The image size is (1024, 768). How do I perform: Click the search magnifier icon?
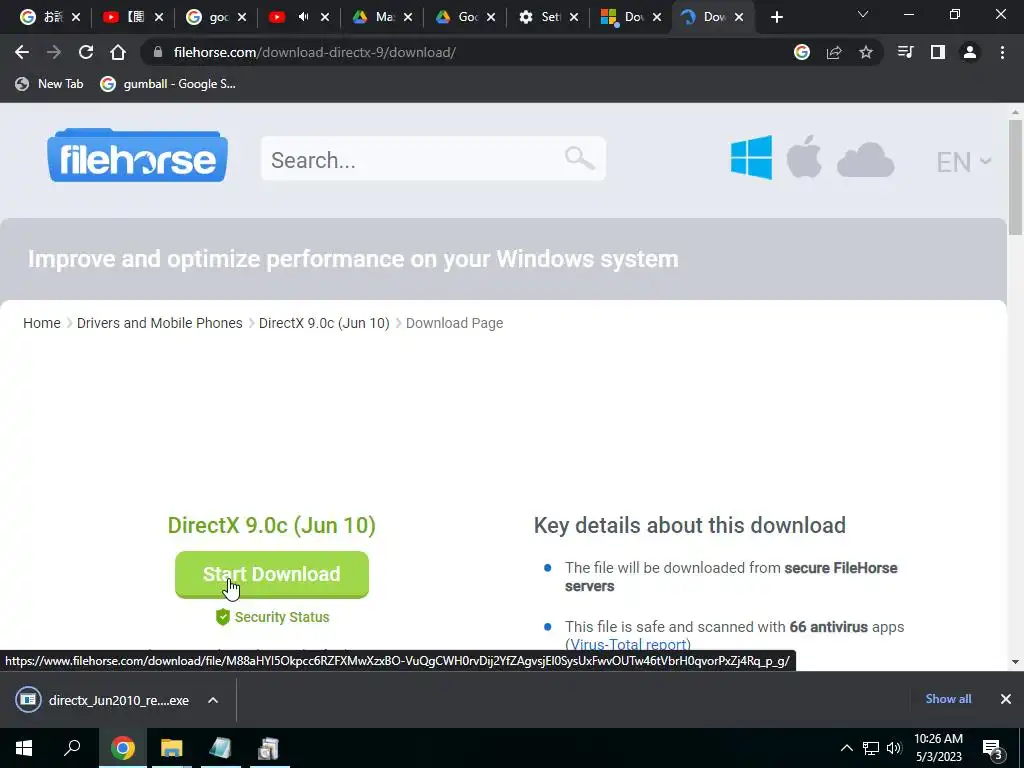[x=579, y=158]
